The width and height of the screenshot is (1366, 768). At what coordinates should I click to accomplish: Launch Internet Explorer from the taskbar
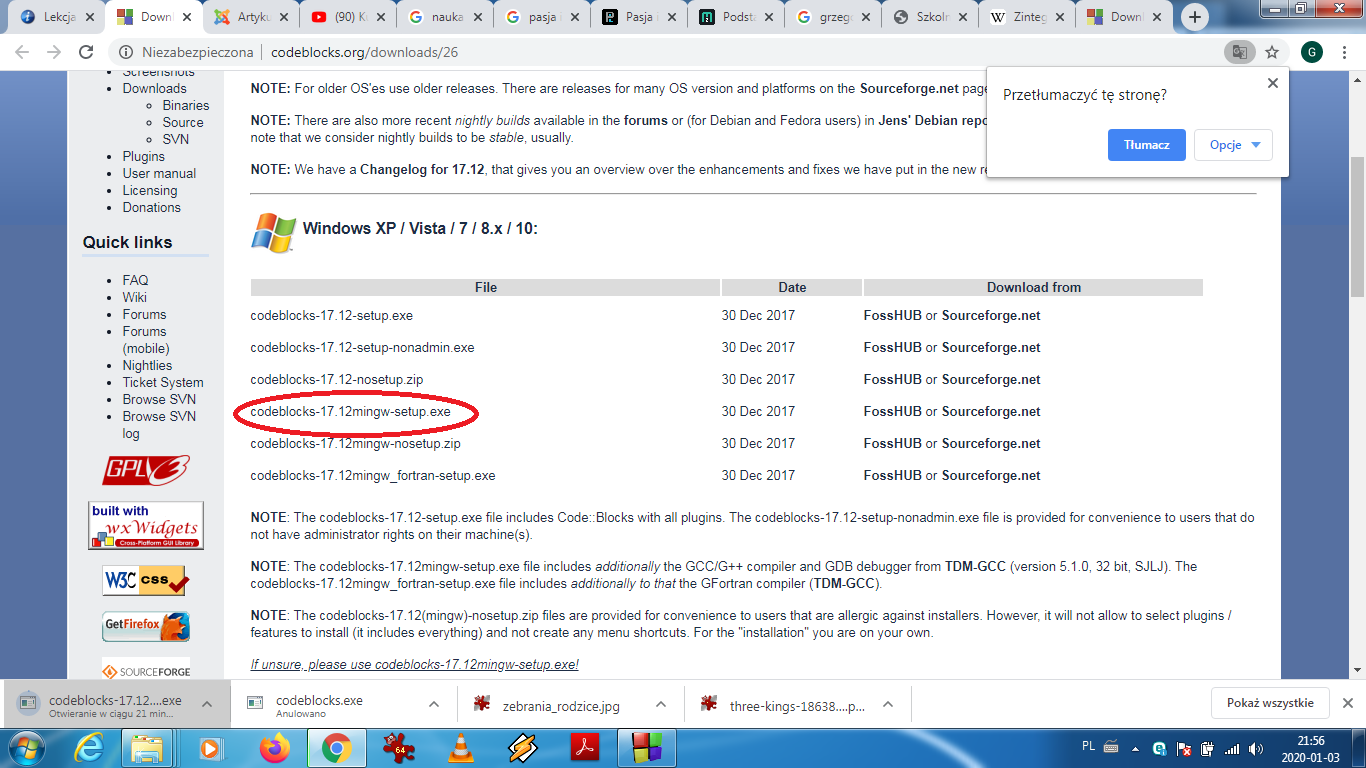[x=88, y=747]
